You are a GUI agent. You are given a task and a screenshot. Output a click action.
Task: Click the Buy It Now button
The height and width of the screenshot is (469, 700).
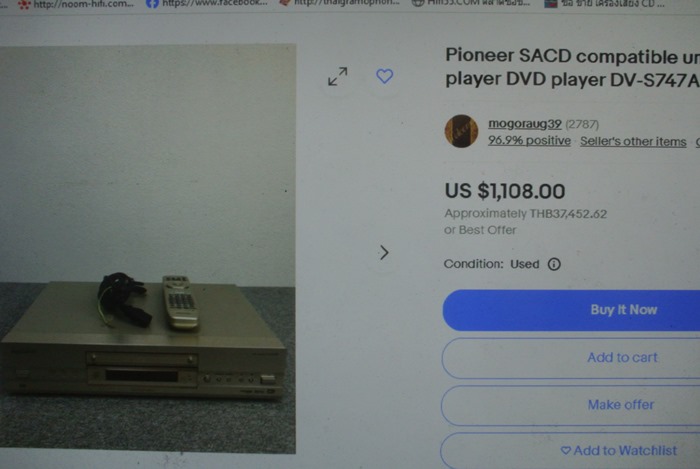pyautogui.click(x=571, y=310)
